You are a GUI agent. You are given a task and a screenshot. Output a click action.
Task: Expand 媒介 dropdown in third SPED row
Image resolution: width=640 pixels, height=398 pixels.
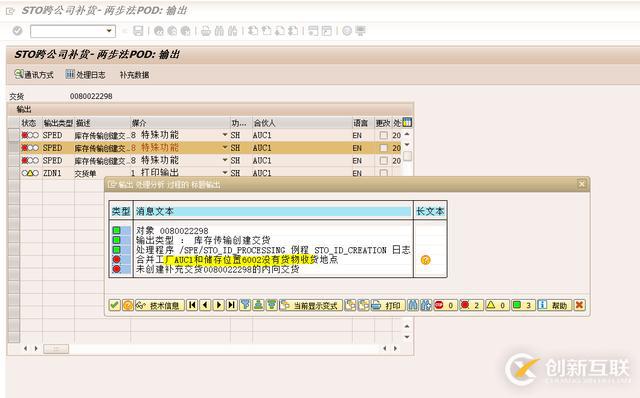tap(225, 160)
